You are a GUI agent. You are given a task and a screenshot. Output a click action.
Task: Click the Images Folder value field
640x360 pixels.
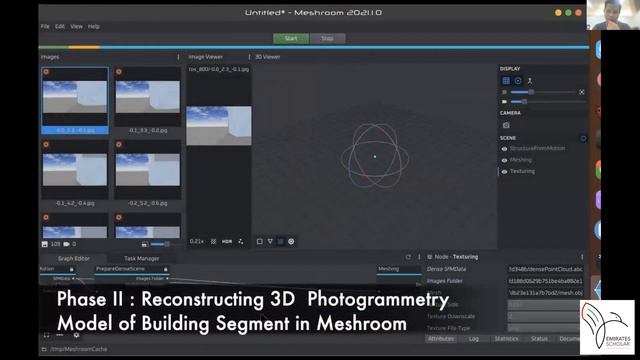click(545, 281)
